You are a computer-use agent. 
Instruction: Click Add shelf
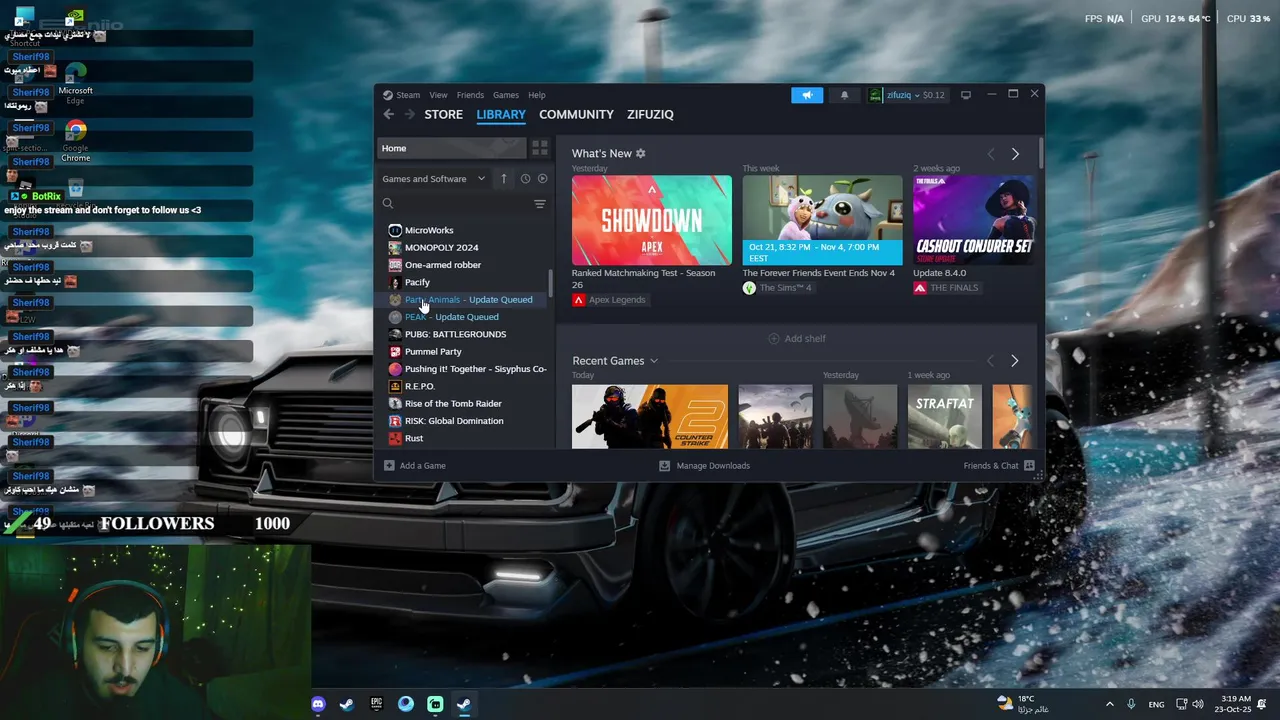pos(797,338)
